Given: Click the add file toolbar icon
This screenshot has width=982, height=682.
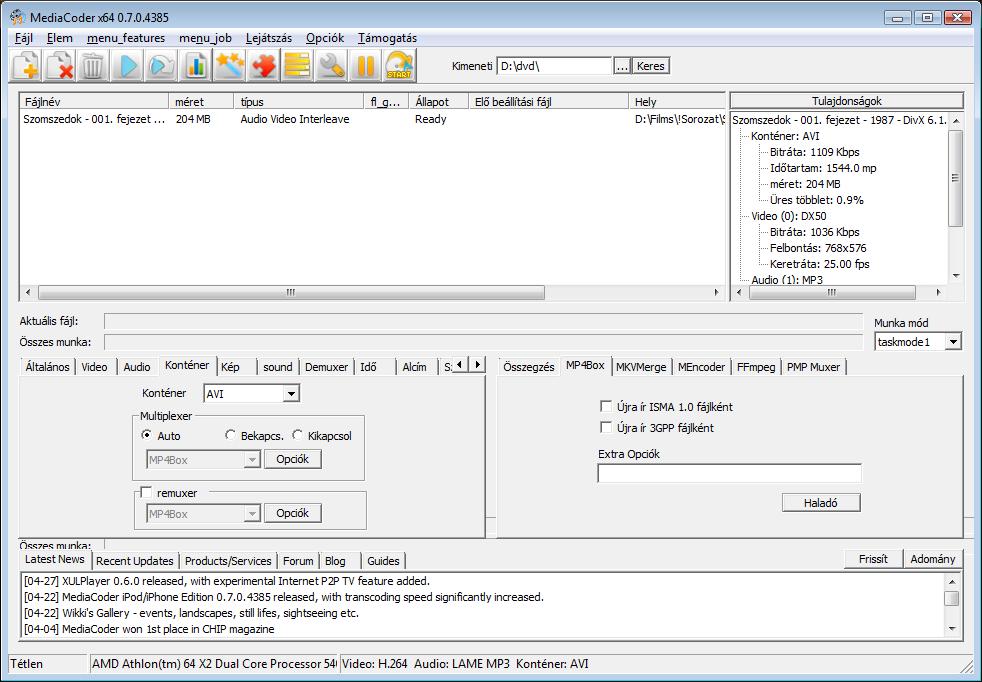Looking at the screenshot, I should 26,66.
